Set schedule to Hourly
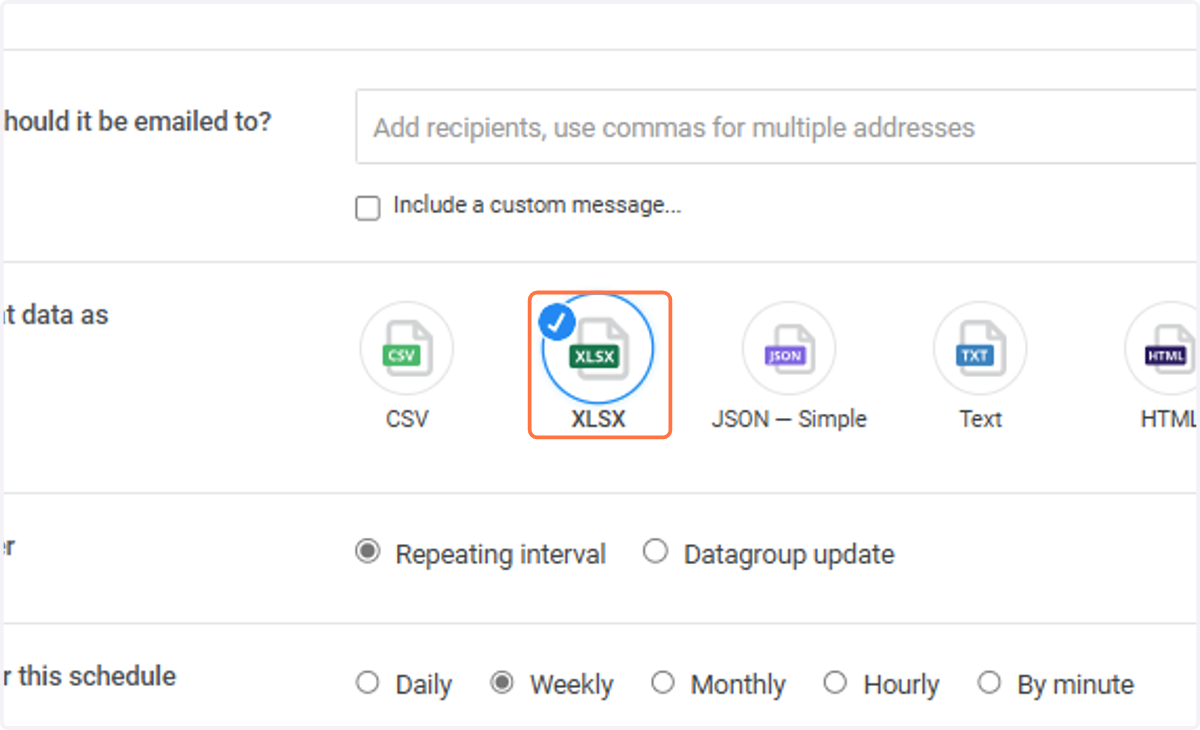The image size is (1200, 730). pos(835,683)
